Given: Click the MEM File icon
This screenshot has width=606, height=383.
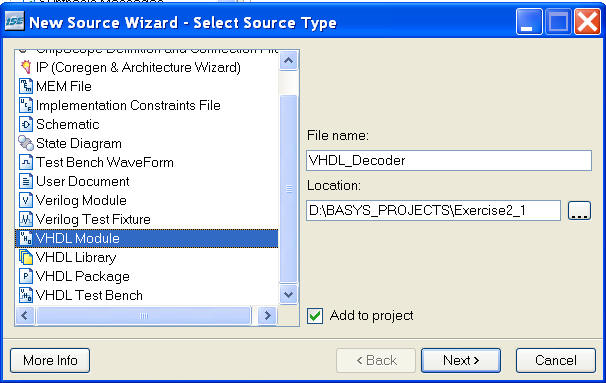Looking at the screenshot, I should tap(26, 86).
